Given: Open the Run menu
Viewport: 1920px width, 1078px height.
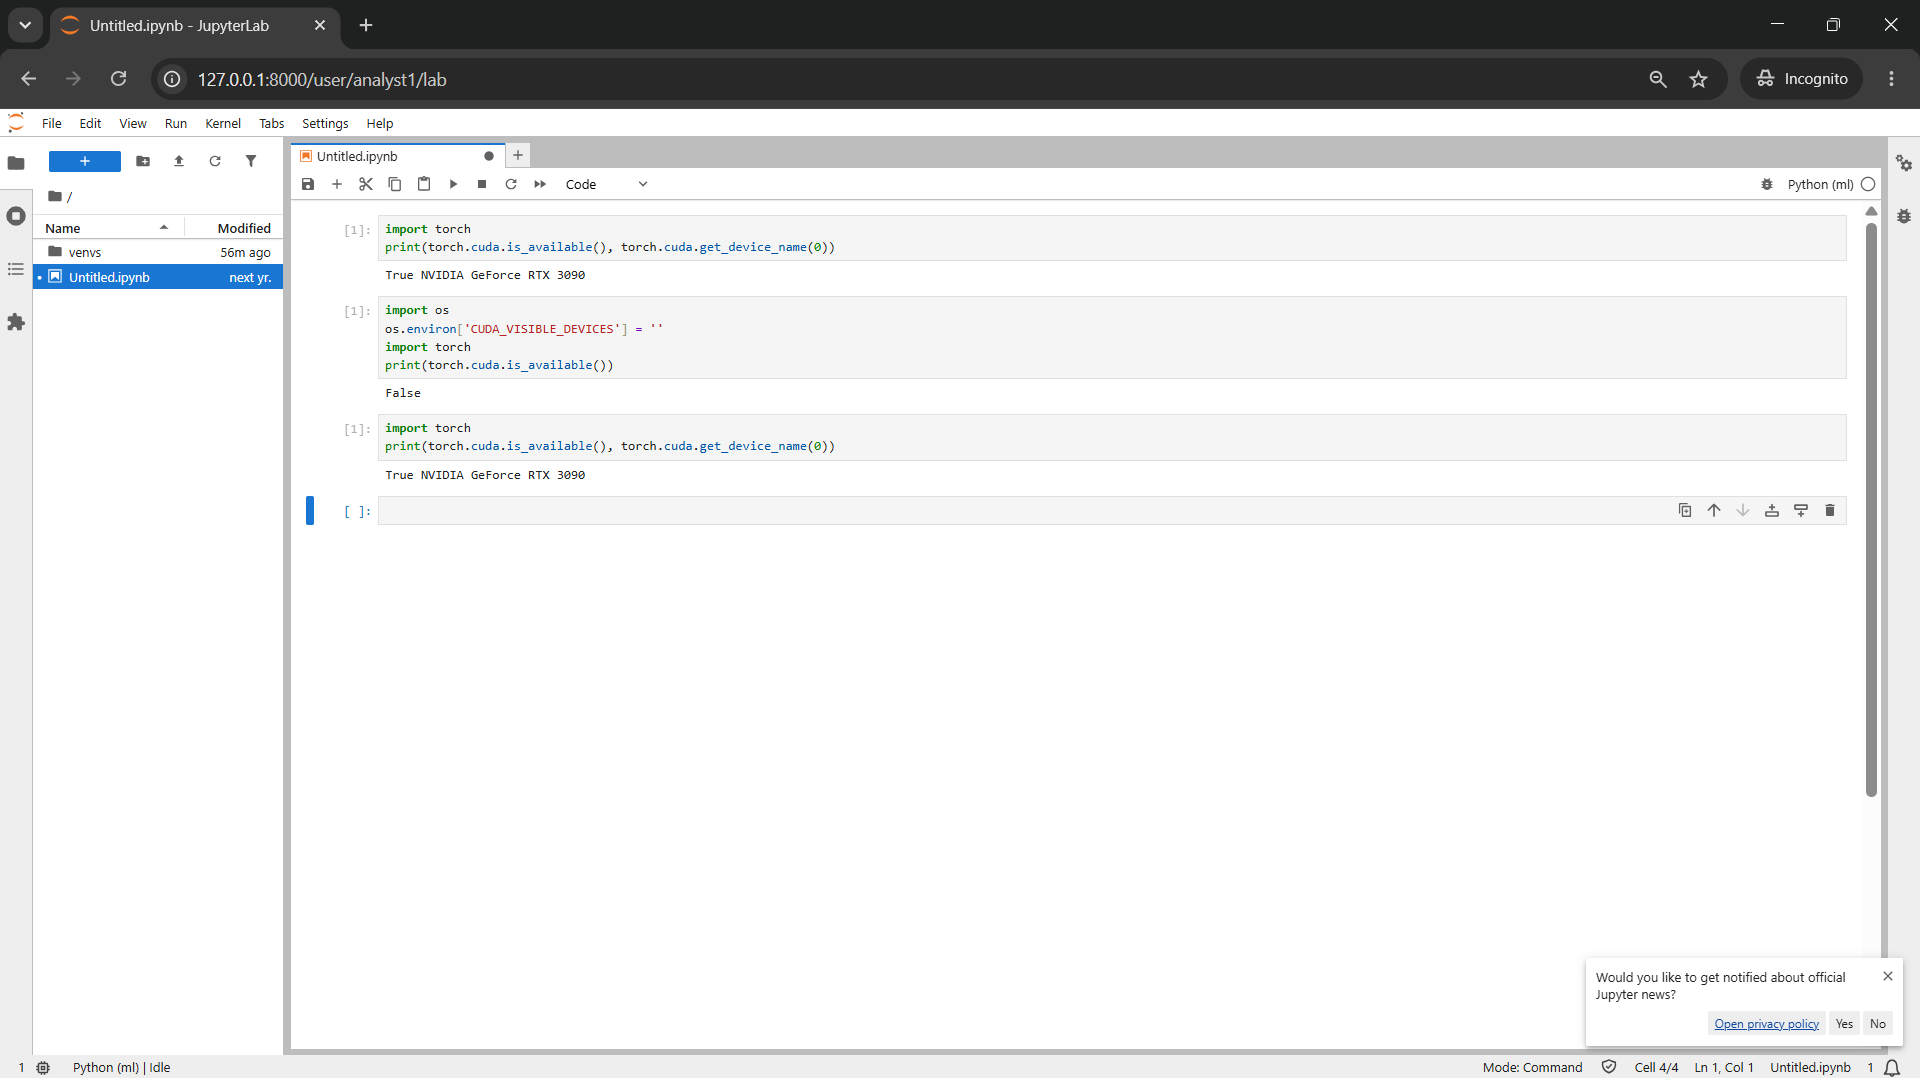Looking at the screenshot, I should [x=176, y=123].
